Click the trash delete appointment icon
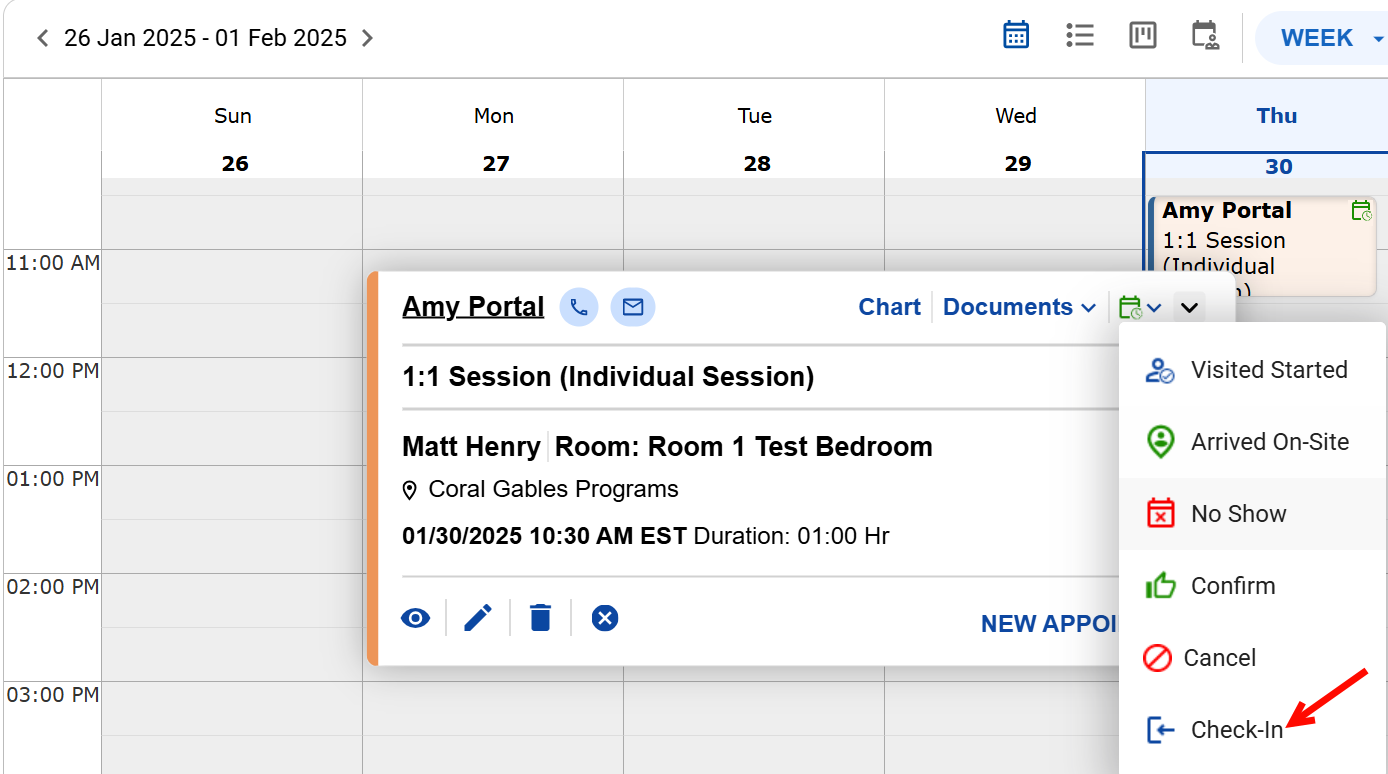 [540, 618]
